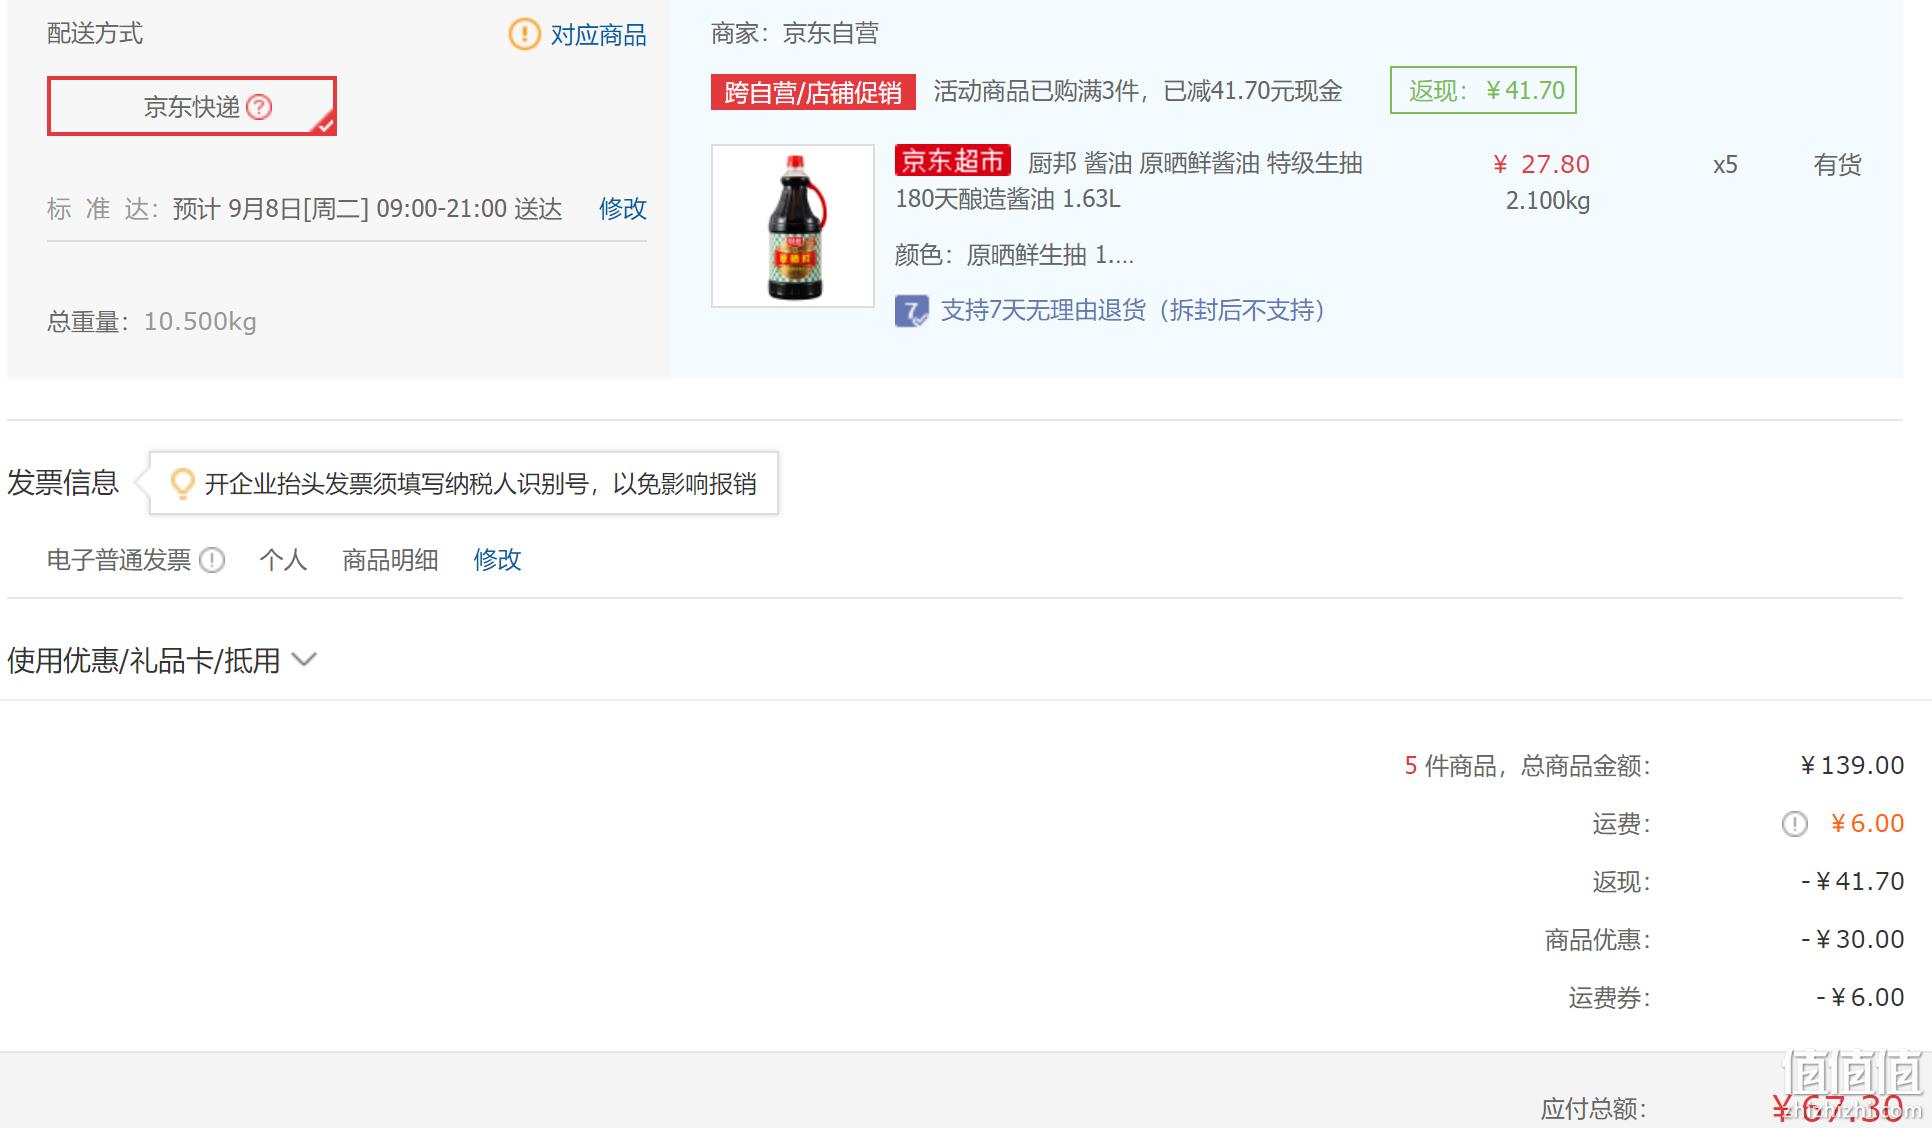Click the 2.100kg product weight text

1548,201
